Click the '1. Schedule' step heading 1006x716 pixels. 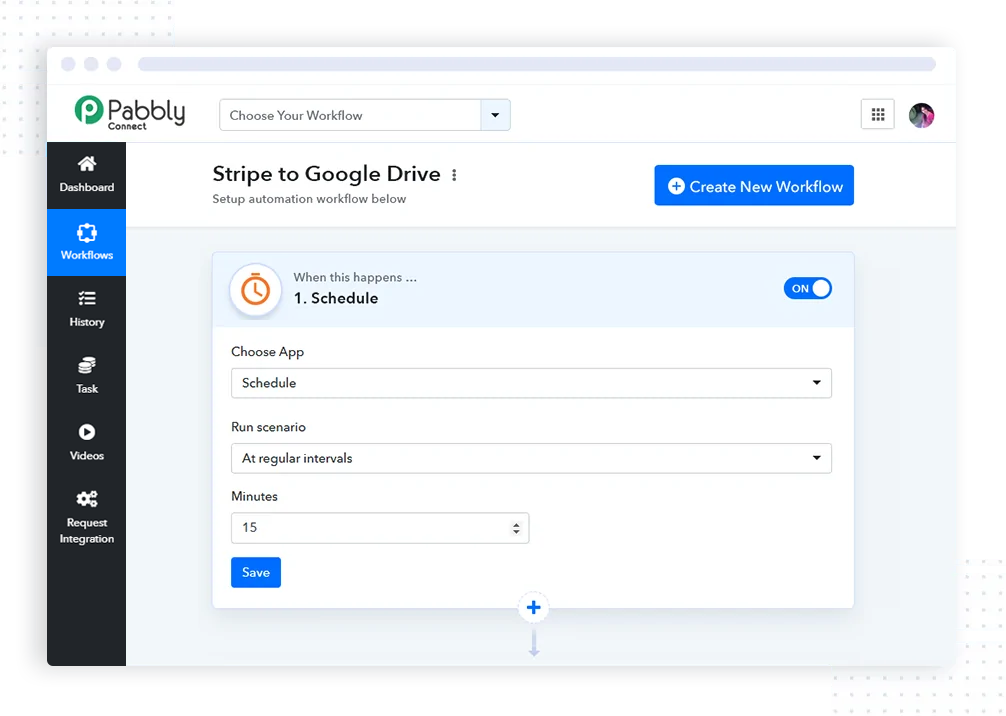point(336,298)
